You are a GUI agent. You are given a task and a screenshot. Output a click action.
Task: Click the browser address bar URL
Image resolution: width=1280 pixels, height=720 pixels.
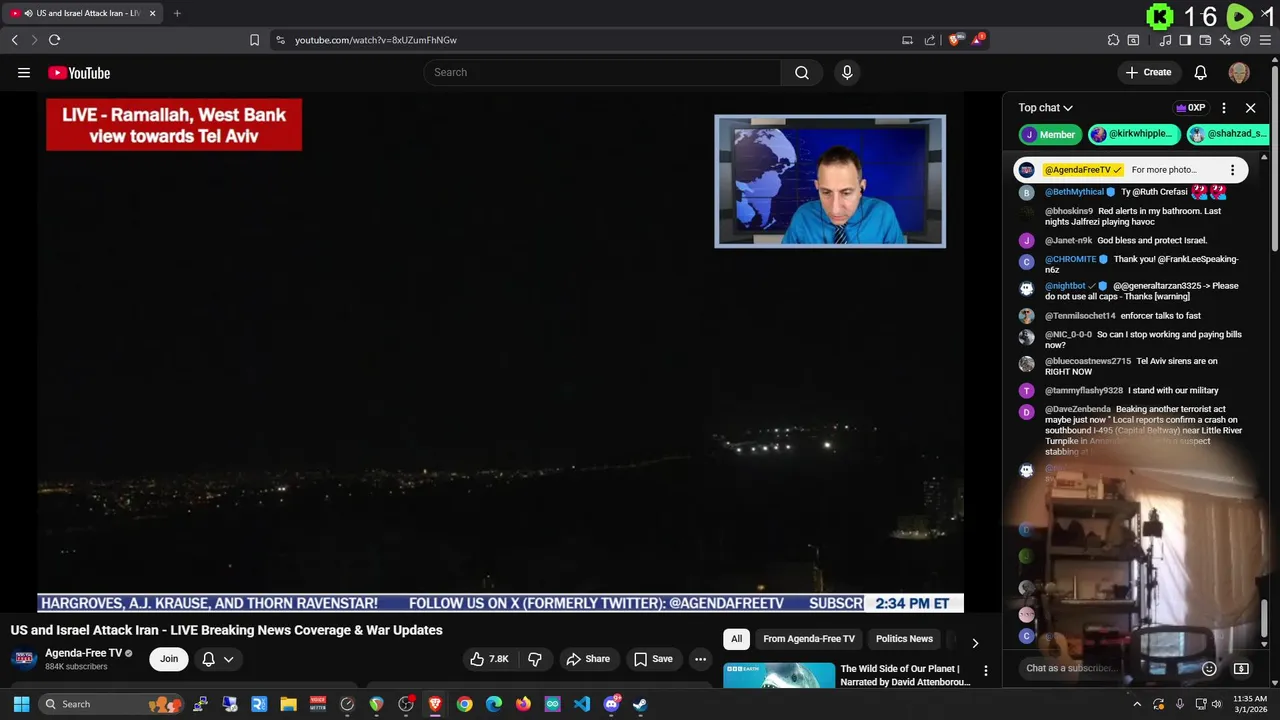click(x=376, y=40)
